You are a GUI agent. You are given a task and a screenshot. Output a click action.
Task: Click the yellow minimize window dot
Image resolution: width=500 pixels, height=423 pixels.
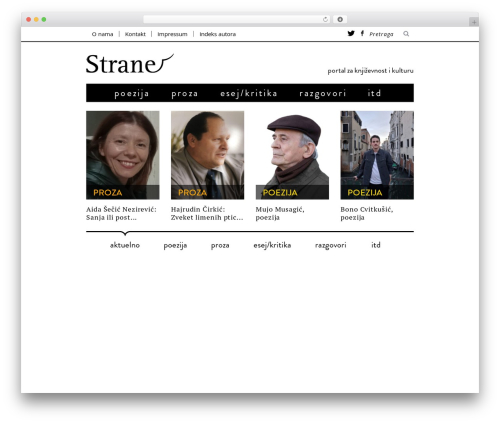[36, 20]
